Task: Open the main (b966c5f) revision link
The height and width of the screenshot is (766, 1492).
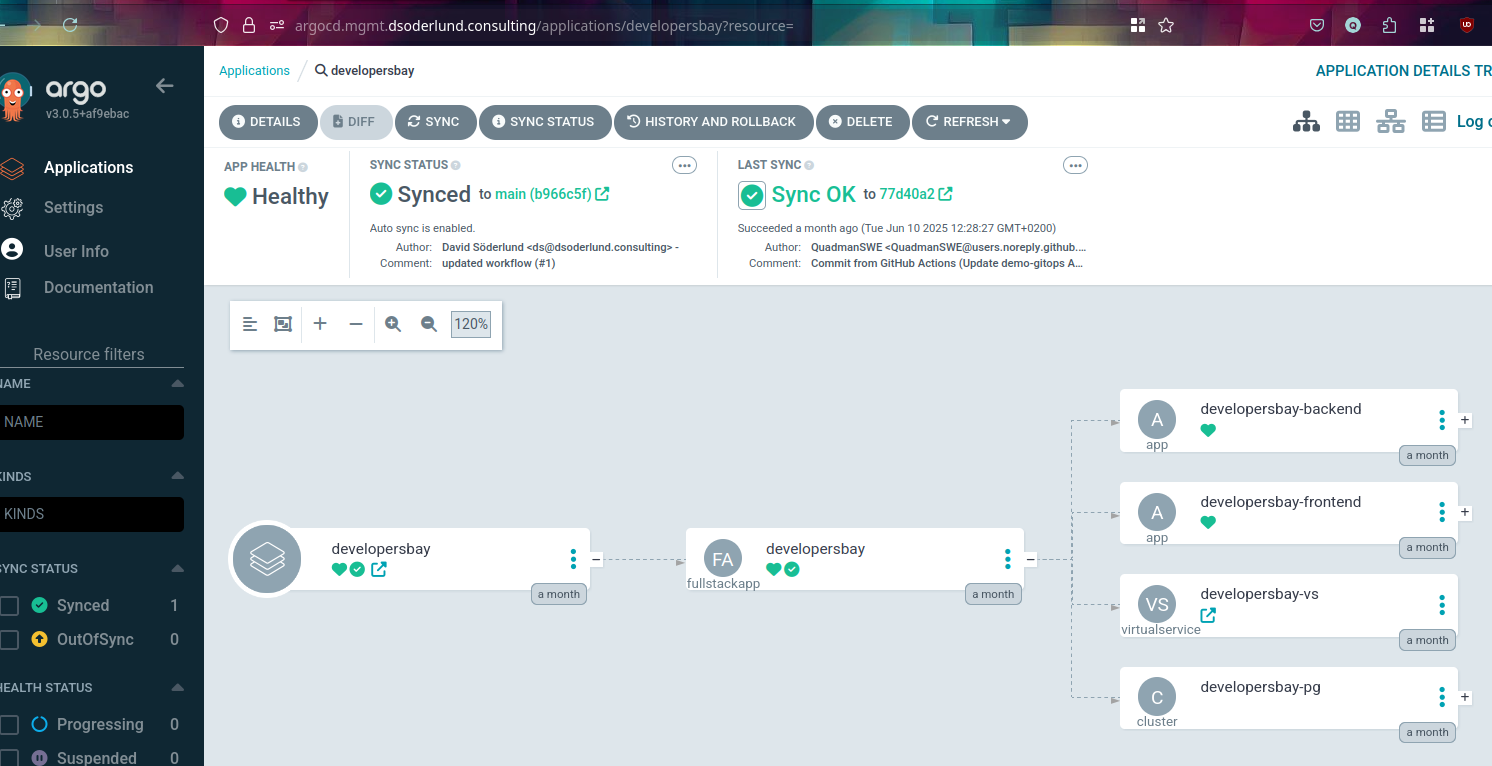Action: tap(544, 194)
